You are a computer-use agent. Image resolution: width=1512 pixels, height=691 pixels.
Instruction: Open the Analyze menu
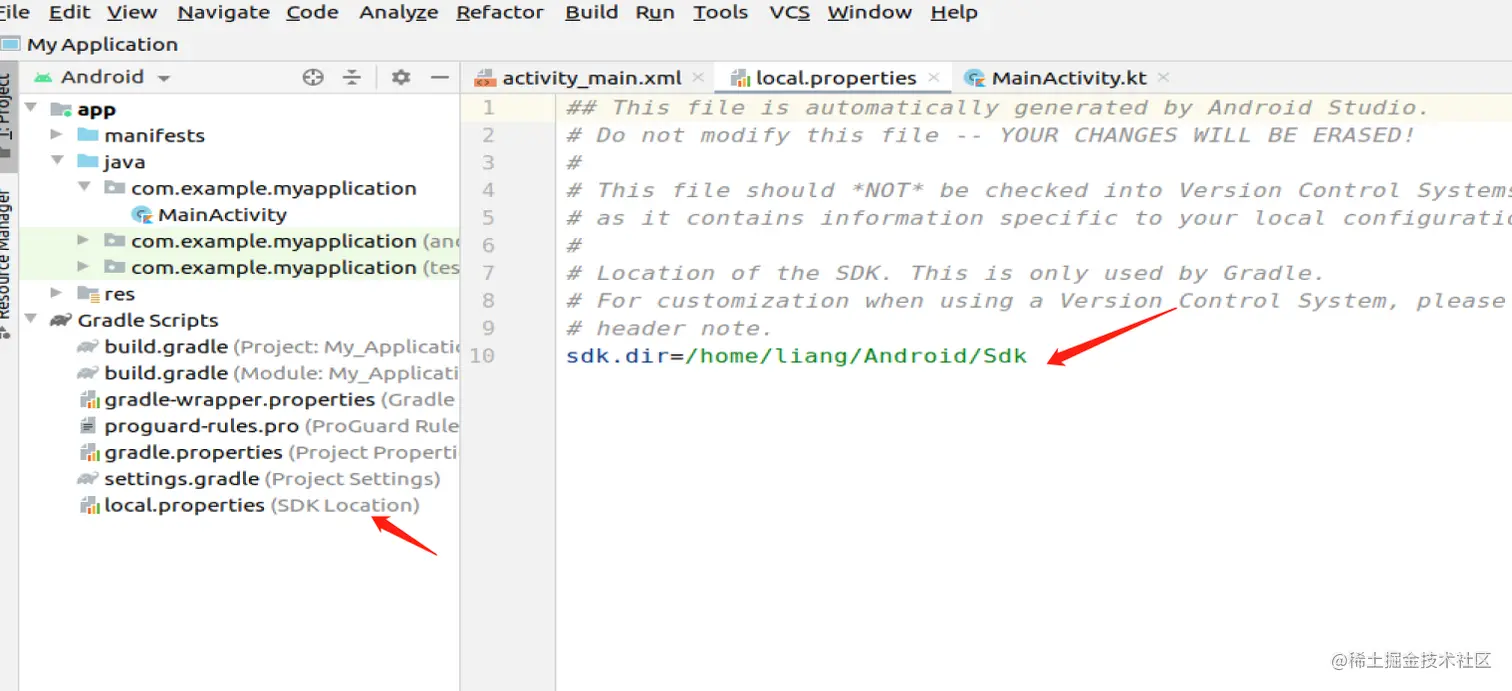(399, 12)
